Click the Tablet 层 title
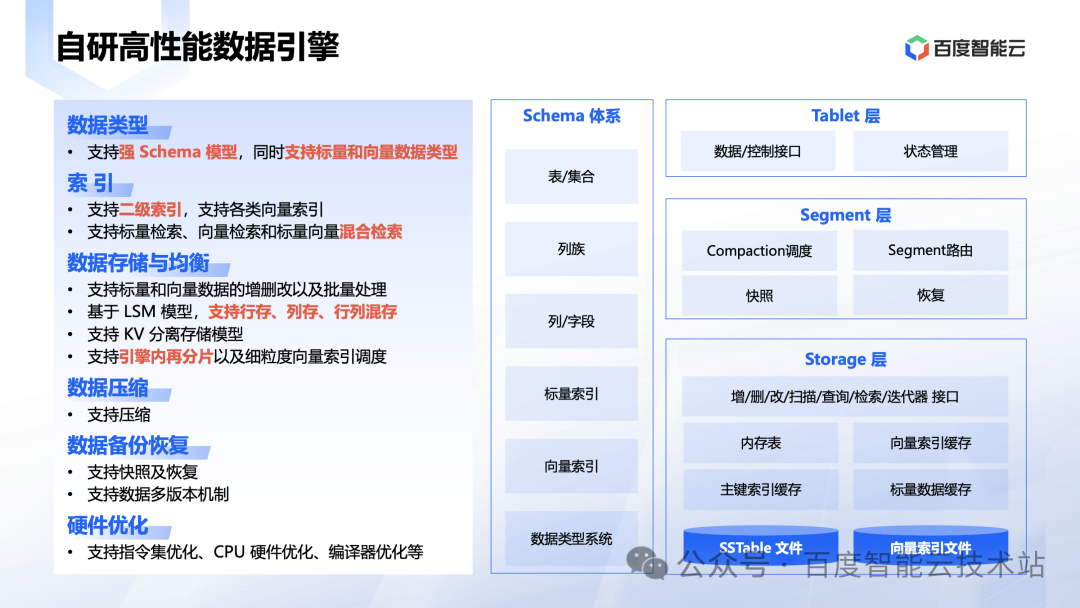Image resolution: width=1080 pixels, height=608 pixels. click(x=846, y=116)
